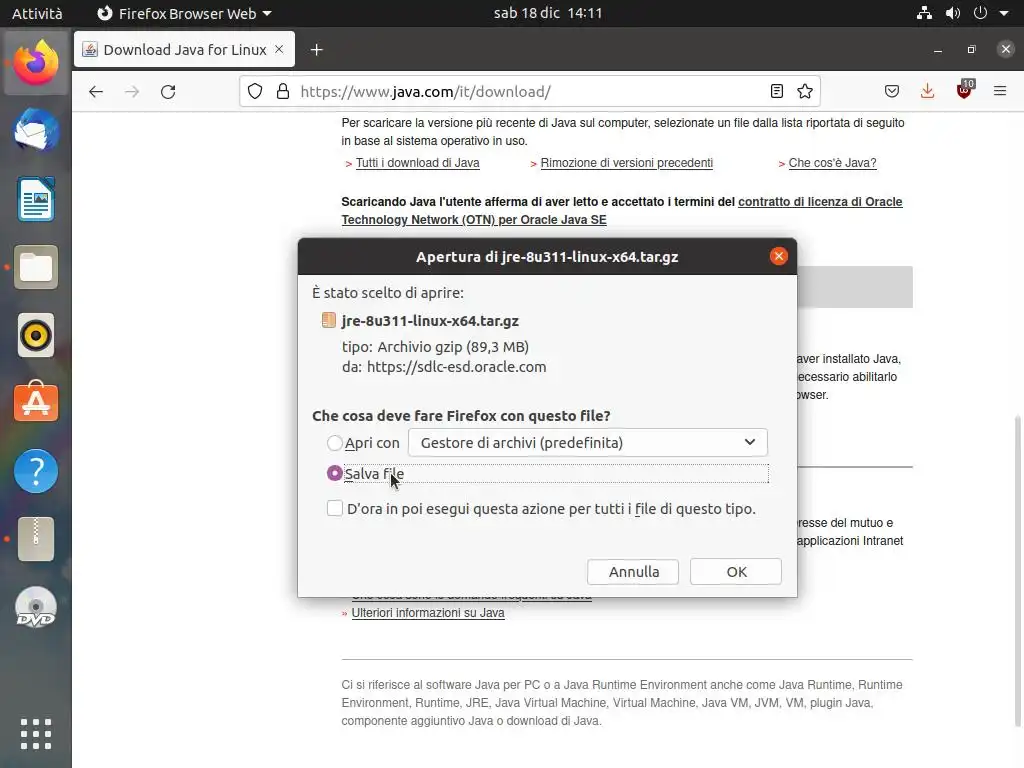
Task: Open the DVD disc in dock
Action: coord(36,607)
